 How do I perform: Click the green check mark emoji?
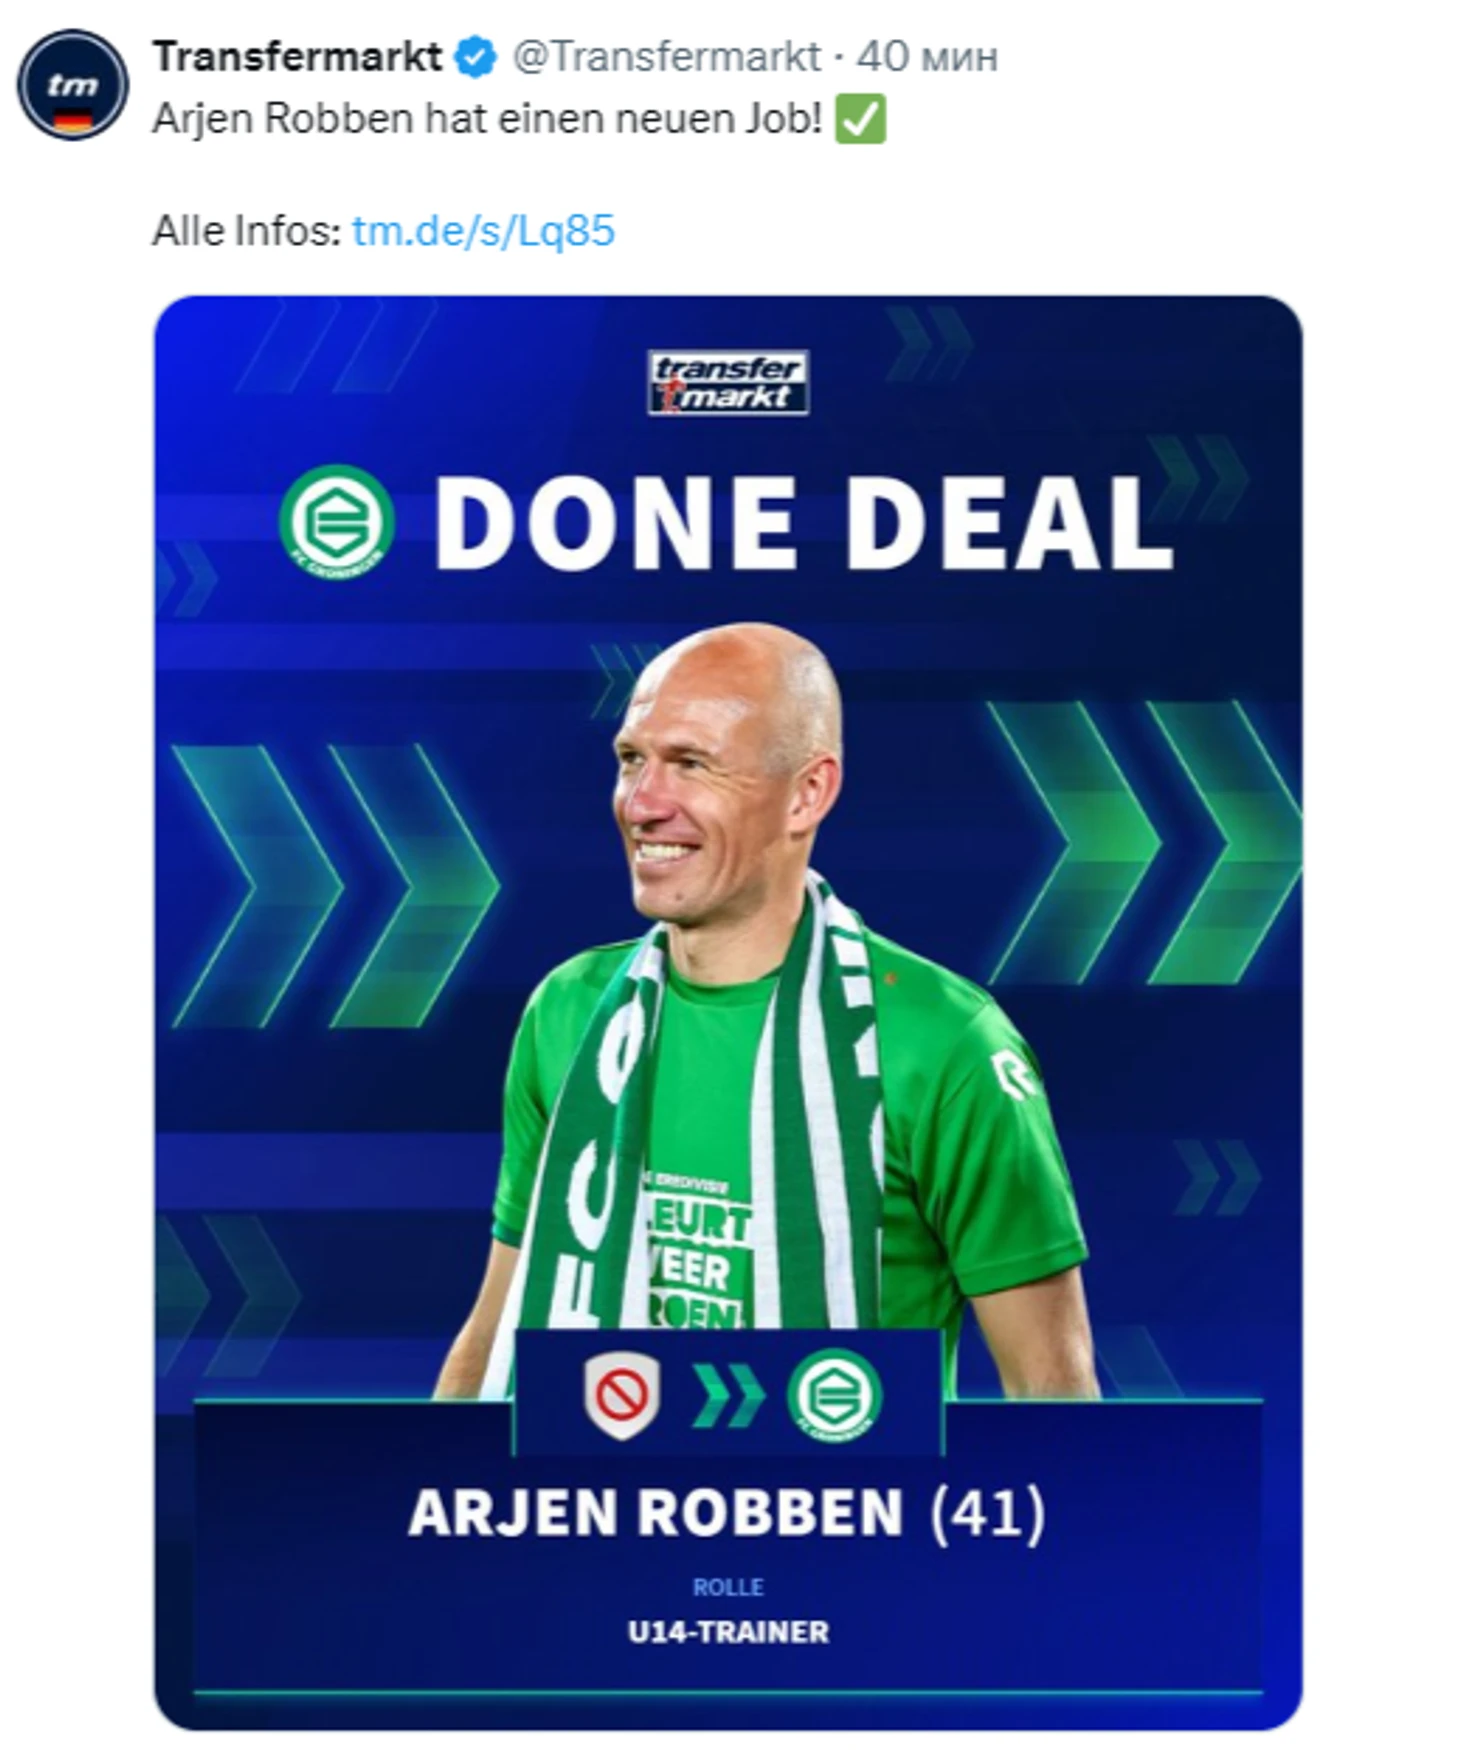click(x=860, y=119)
